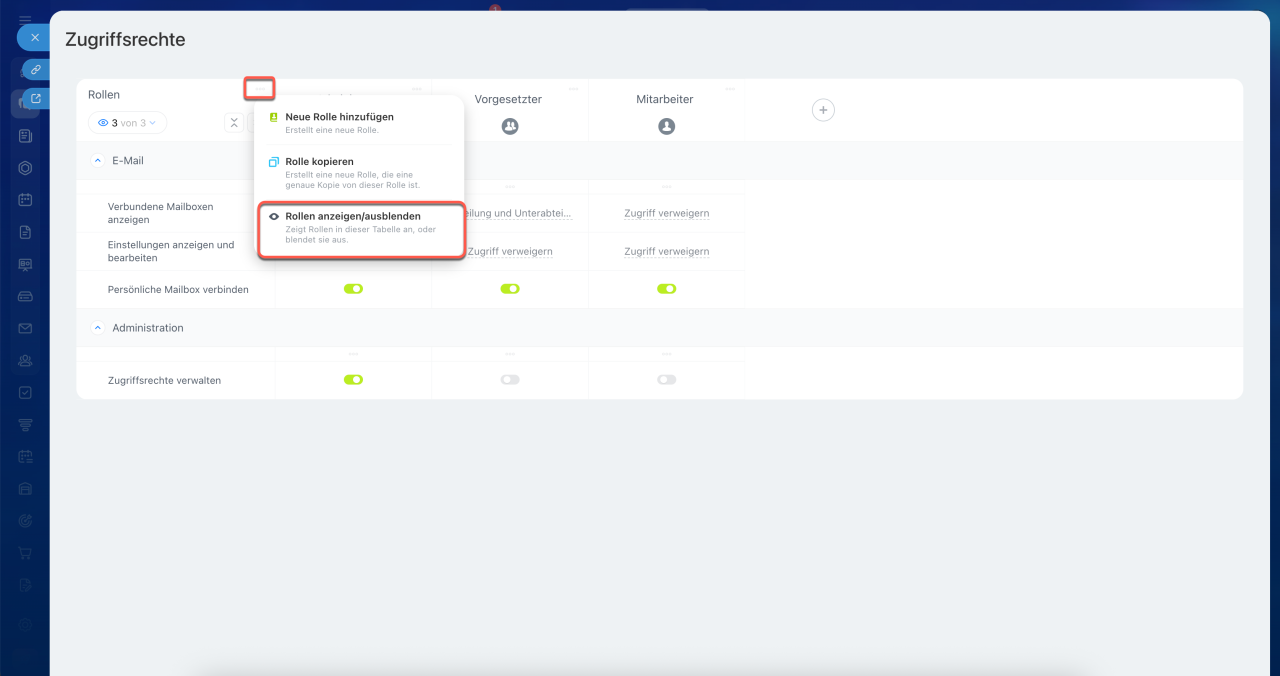This screenshot has height=676, width=1280.
Task: Toggle Zugriffsrechte verwalten for Vorgesetzter
Action: pyautogui.click(x=510, y=380)
